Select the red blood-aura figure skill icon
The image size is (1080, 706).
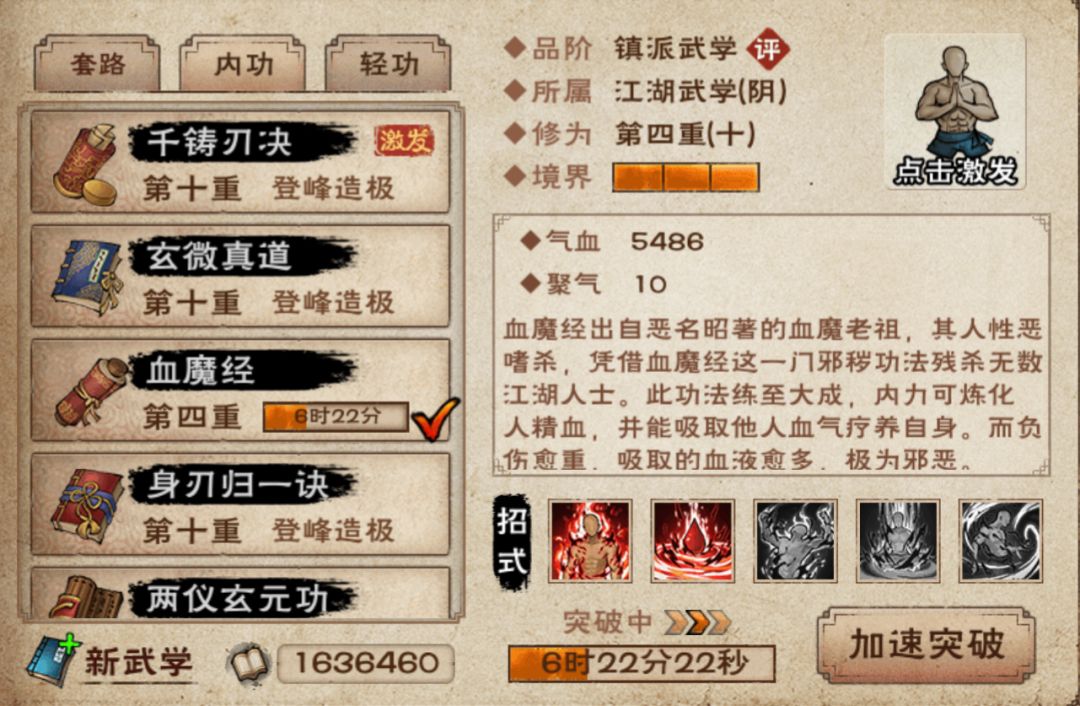[x=590, y=541]
